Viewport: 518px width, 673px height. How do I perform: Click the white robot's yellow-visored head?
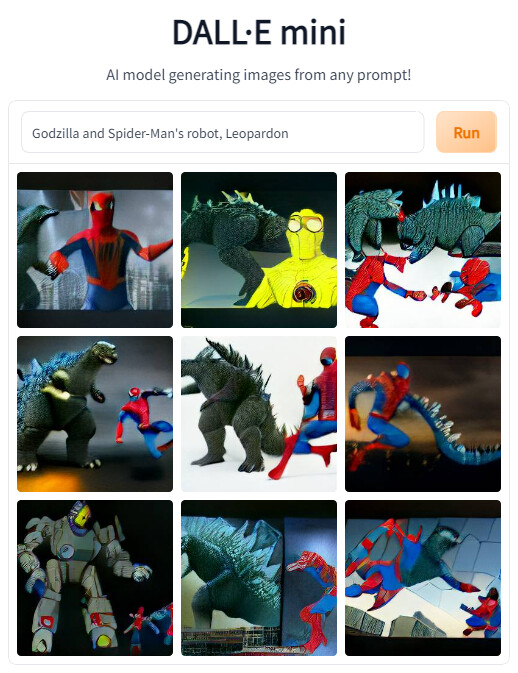pyautogui.click(x=81, y=518)
